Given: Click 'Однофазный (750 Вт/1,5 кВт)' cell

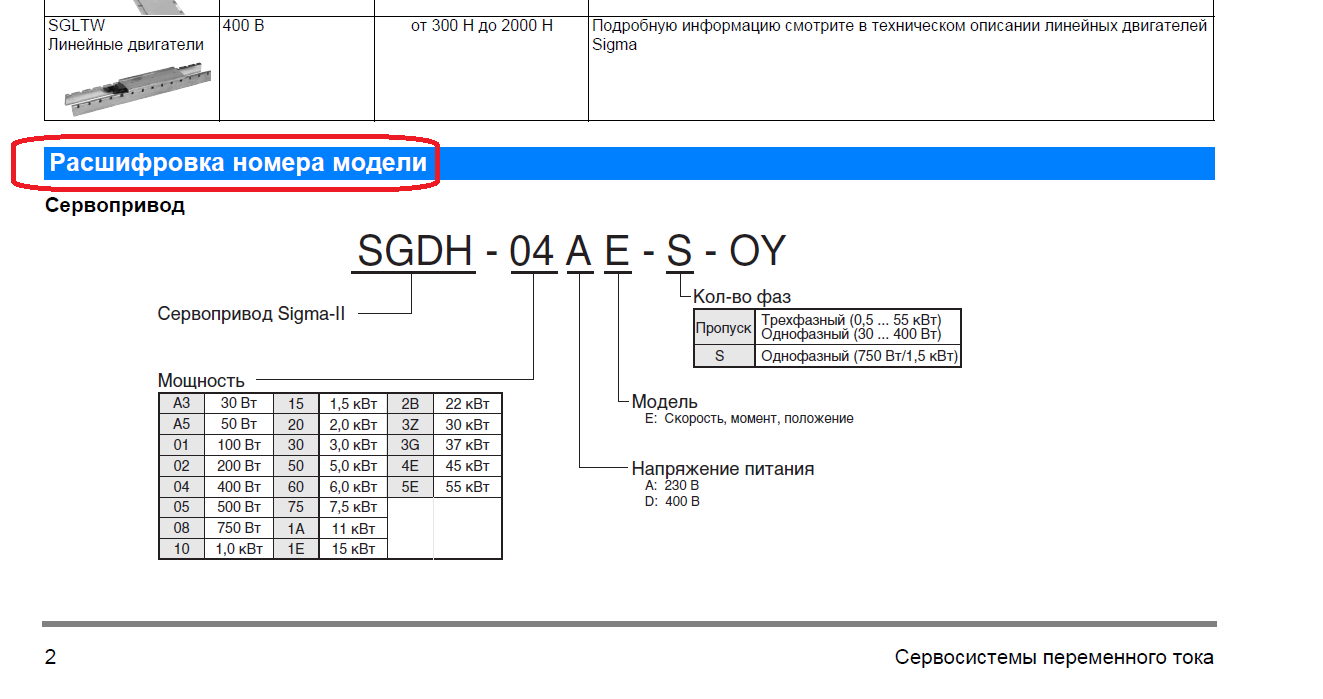Looking at the screenshot, I should click(858, 356).
